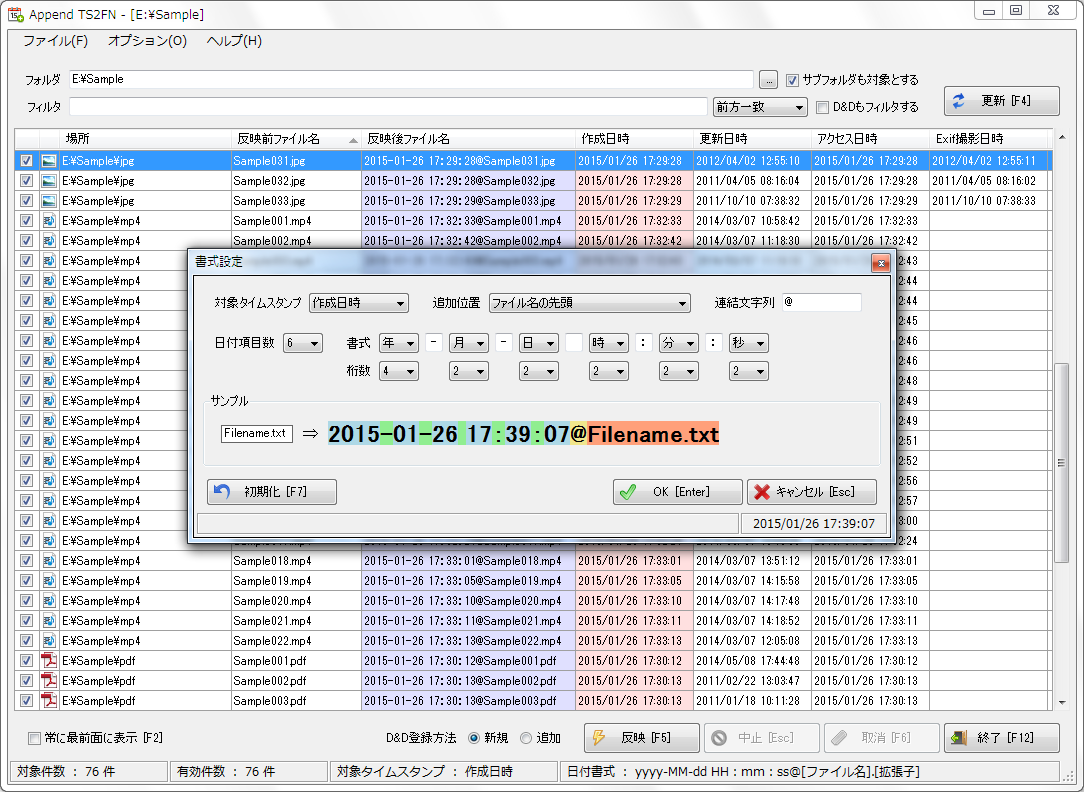Click the green checkmark icon on OK button

click(x=628, y=492)
